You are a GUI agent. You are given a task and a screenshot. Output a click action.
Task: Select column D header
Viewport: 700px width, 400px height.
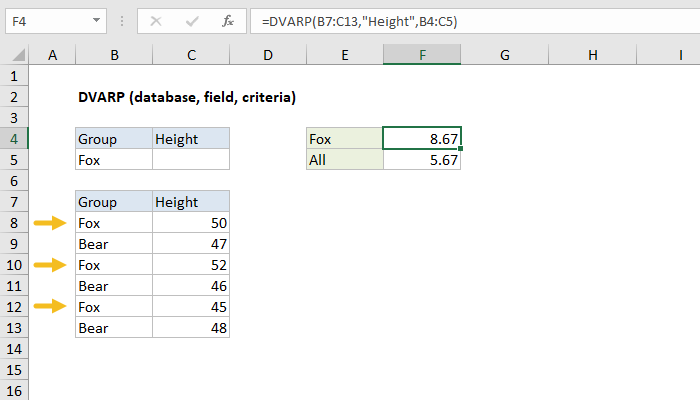[268, 55]
